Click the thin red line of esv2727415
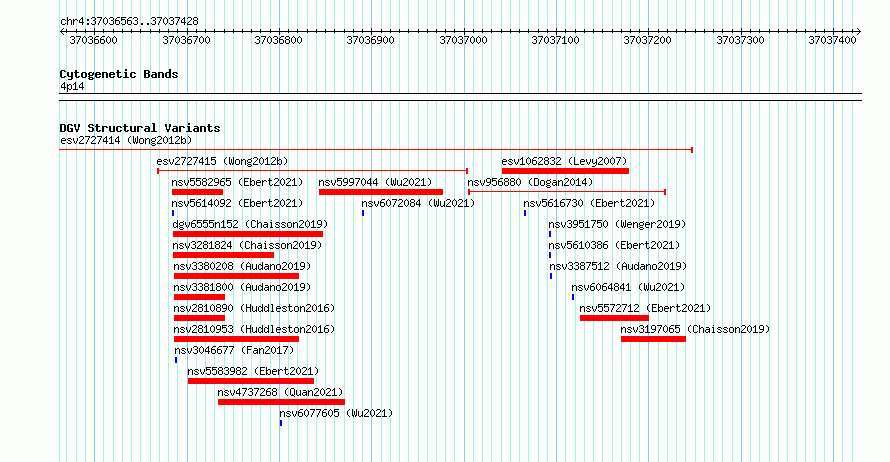 tap(313, 171)
